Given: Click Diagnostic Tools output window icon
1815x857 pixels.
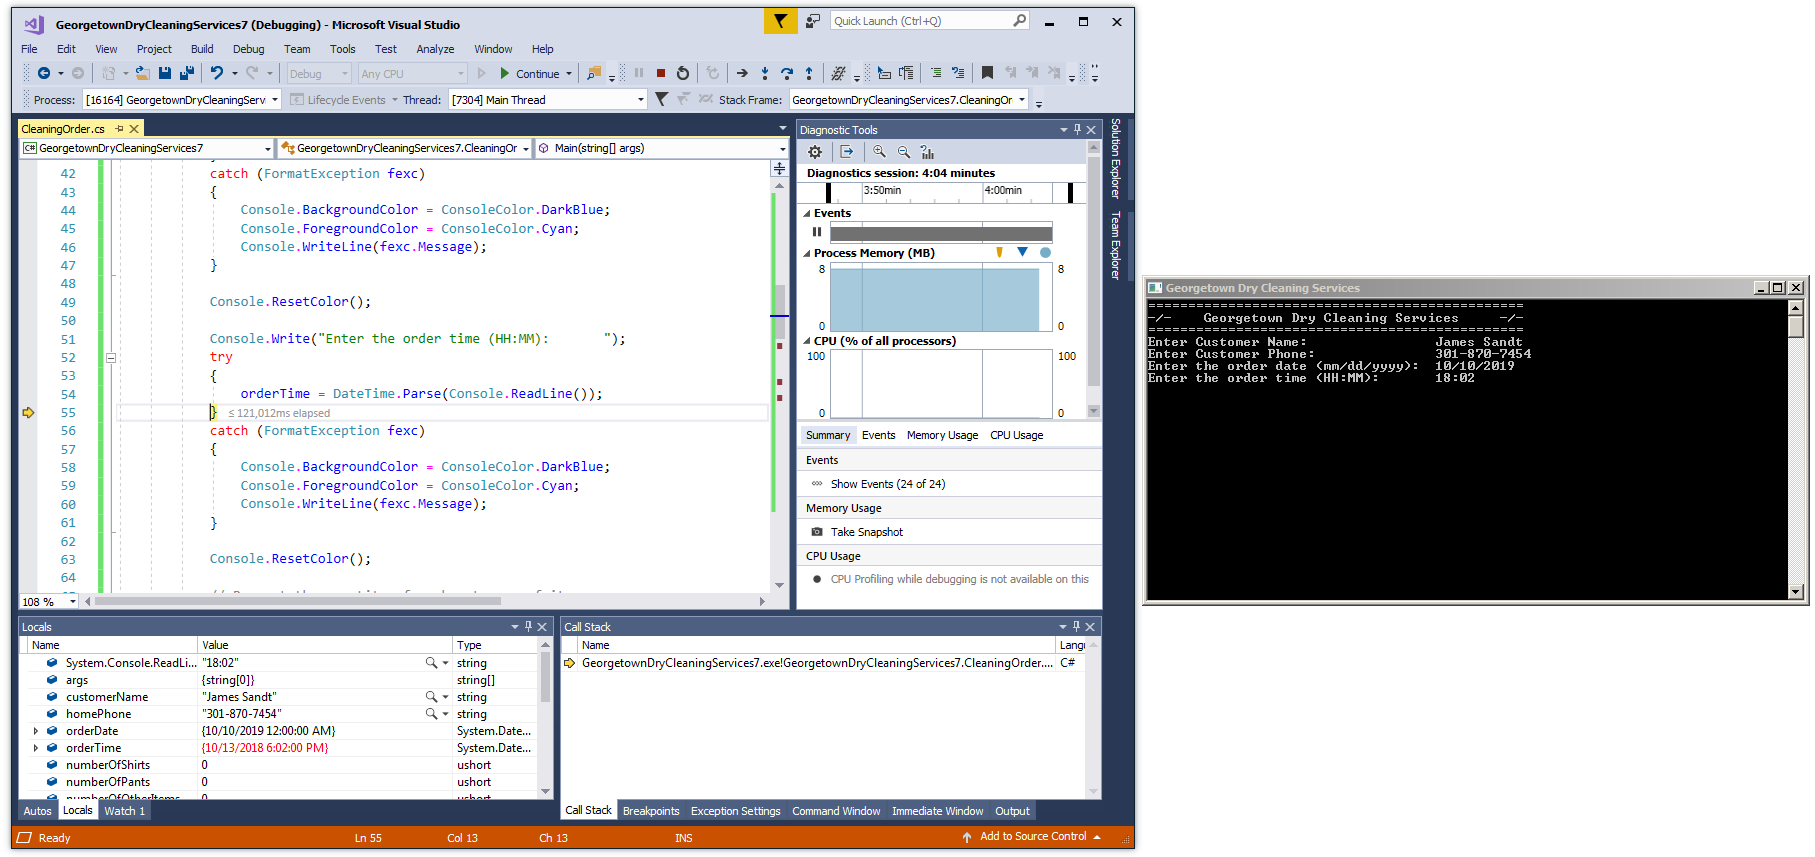Looking at the screenshot, I should pos(847,152).
